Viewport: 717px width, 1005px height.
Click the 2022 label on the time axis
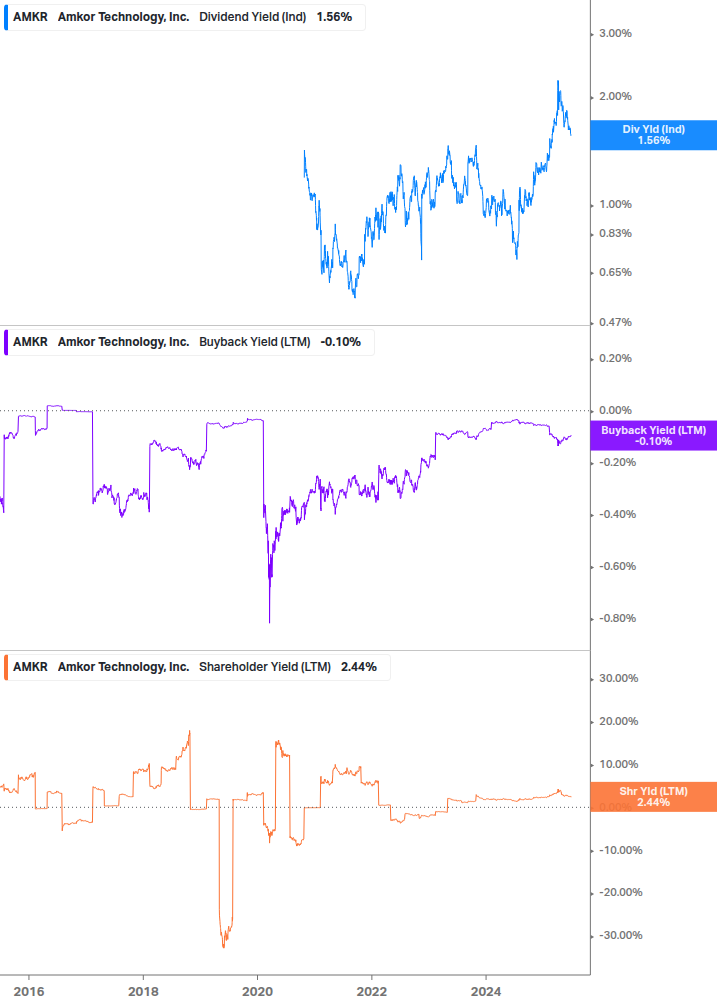[x=372, y=992]
